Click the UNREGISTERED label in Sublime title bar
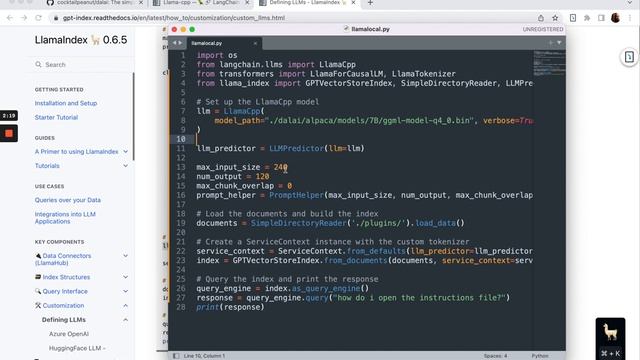Image resolution: width=640 pixels, height=360 pixels. (543, 29)
